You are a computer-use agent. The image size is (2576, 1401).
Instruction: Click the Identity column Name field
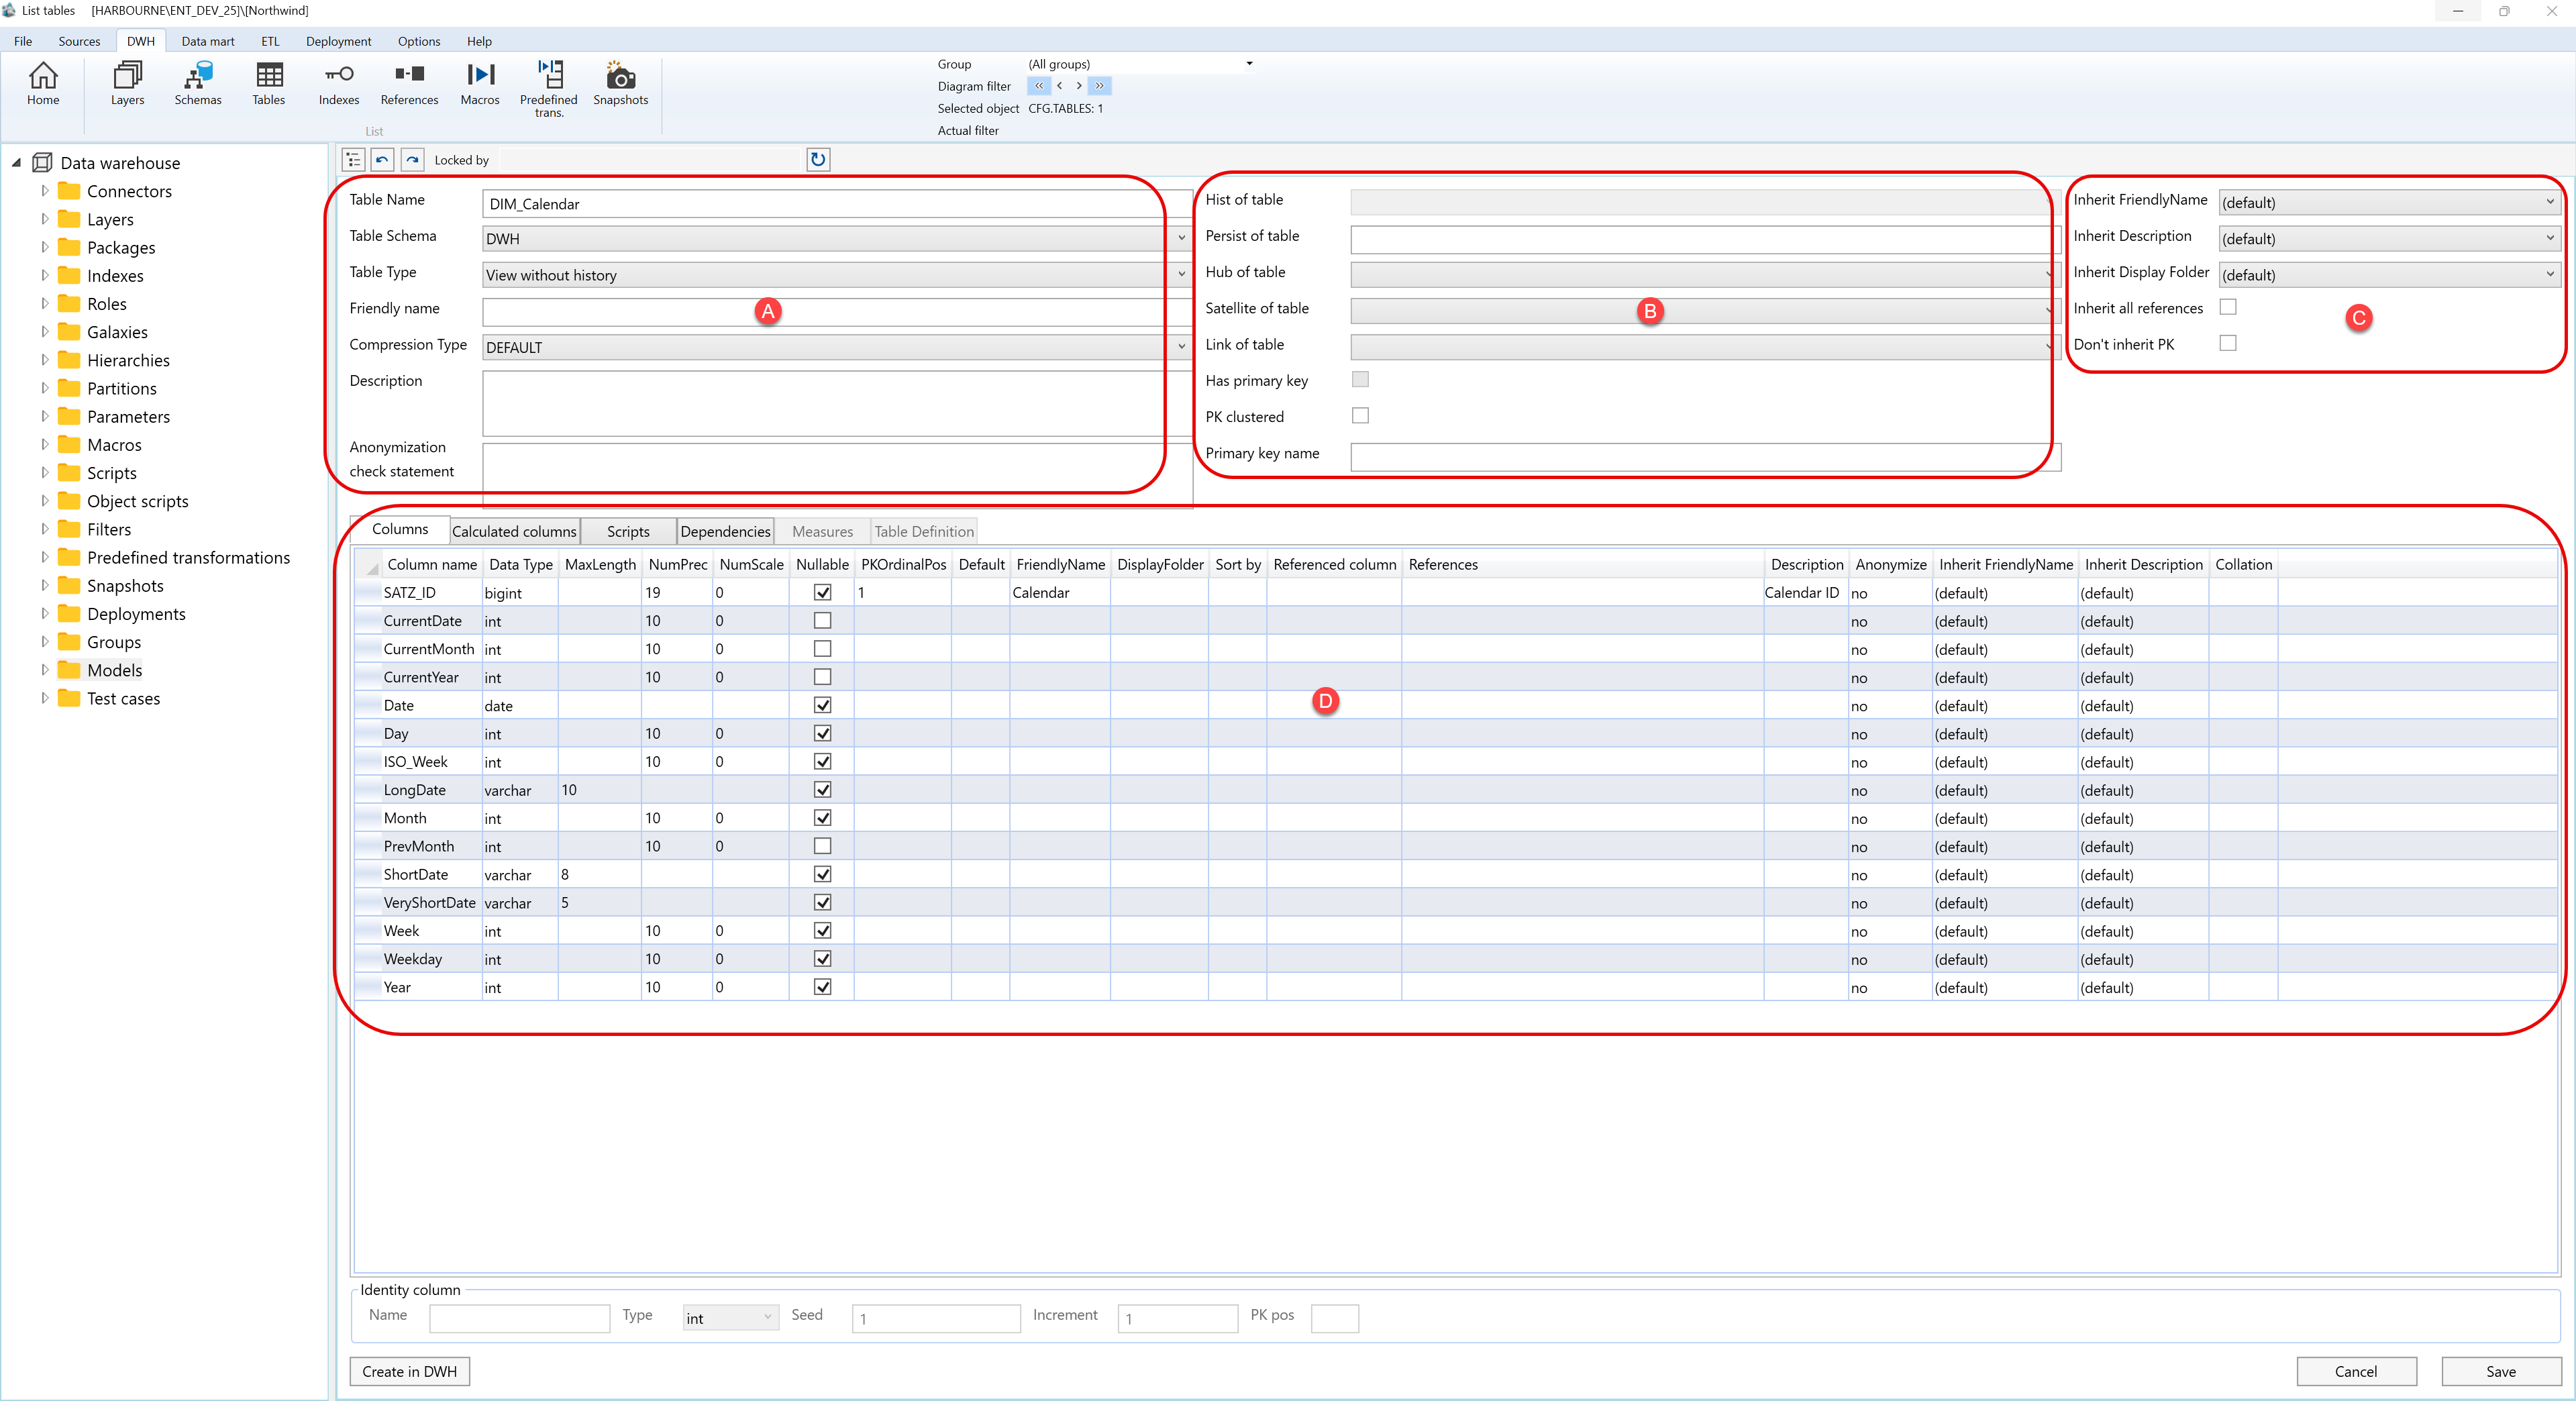(519, 1318)
